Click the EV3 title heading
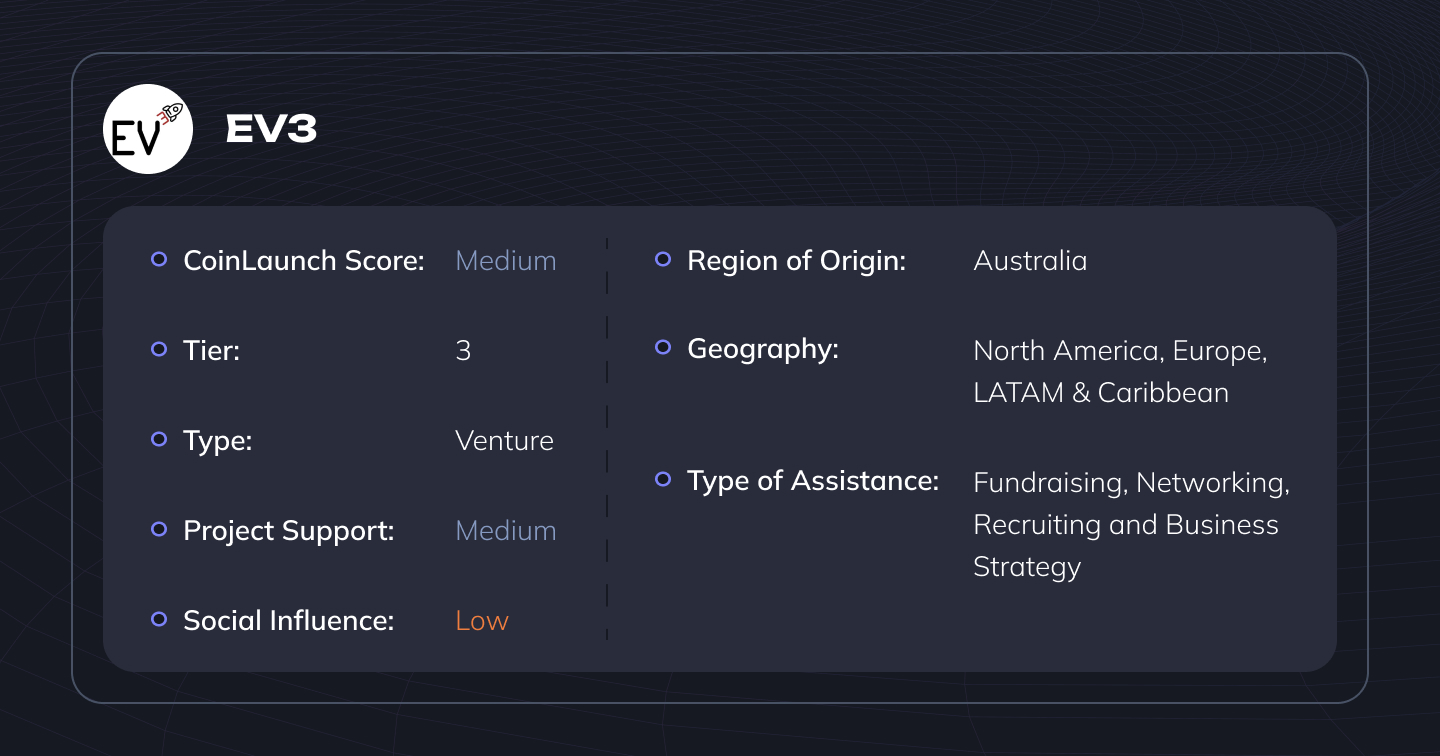This screenshot has height=756, width=1440. [271, 129]
